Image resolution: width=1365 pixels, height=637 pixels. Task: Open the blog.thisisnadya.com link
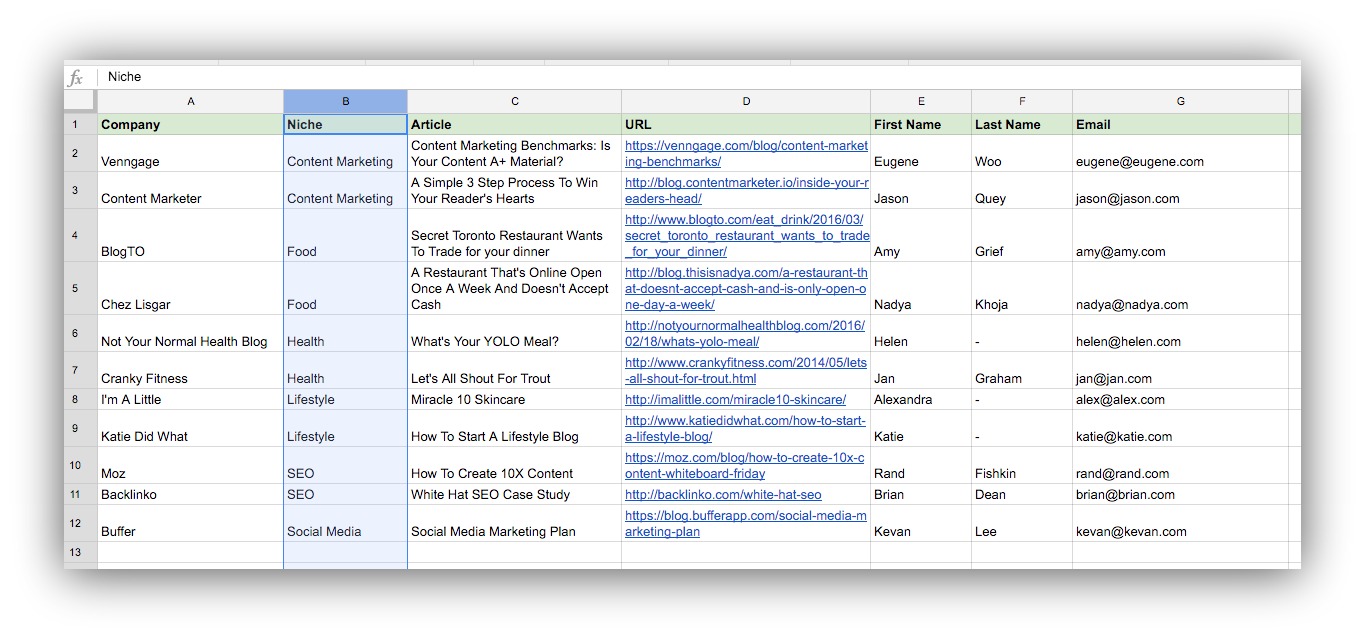click(746, 289)
